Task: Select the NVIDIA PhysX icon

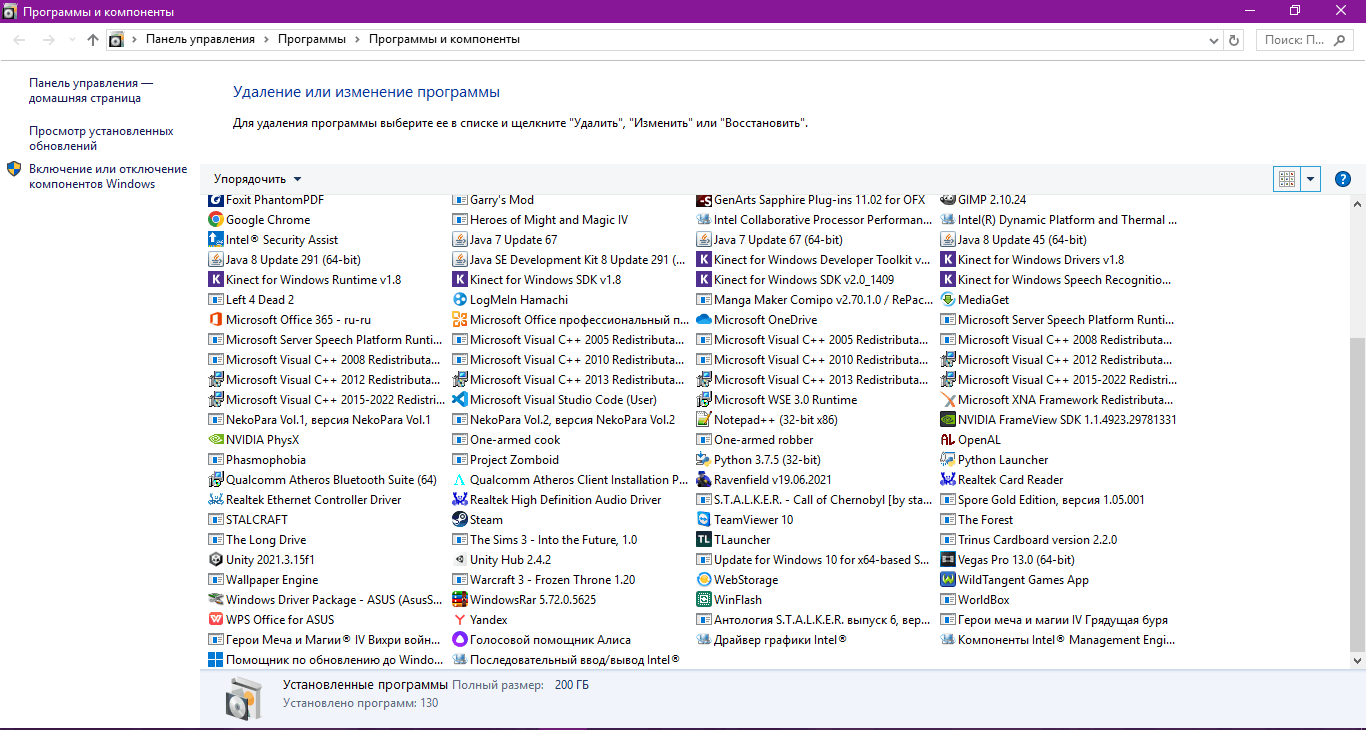Action: click(215, 440)
